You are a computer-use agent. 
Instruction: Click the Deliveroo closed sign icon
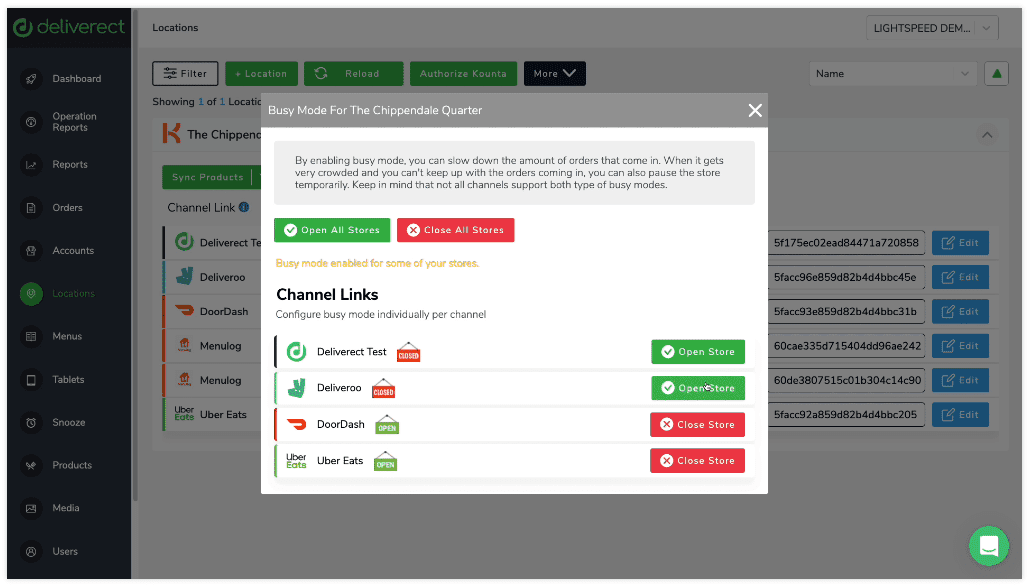pos(383,389)
